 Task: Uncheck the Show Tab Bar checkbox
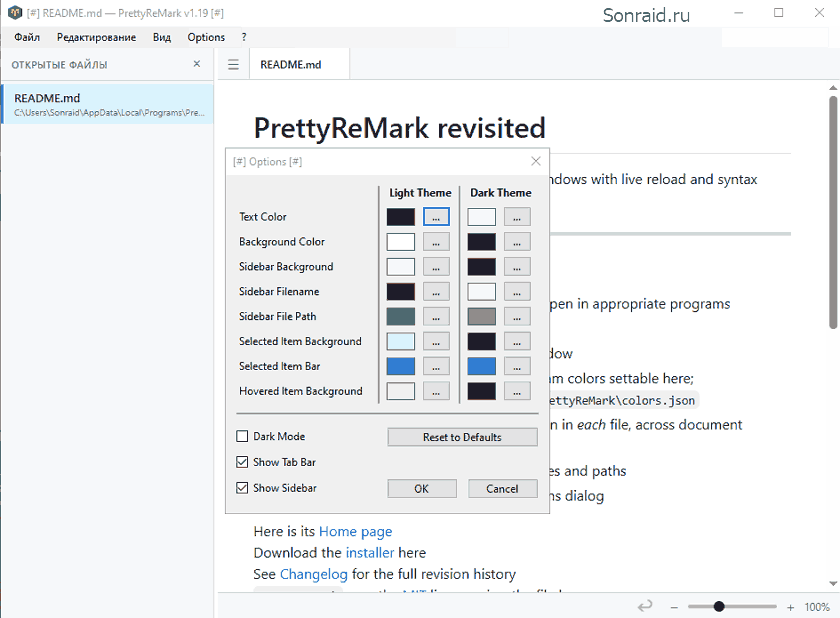tap(242, 462)
